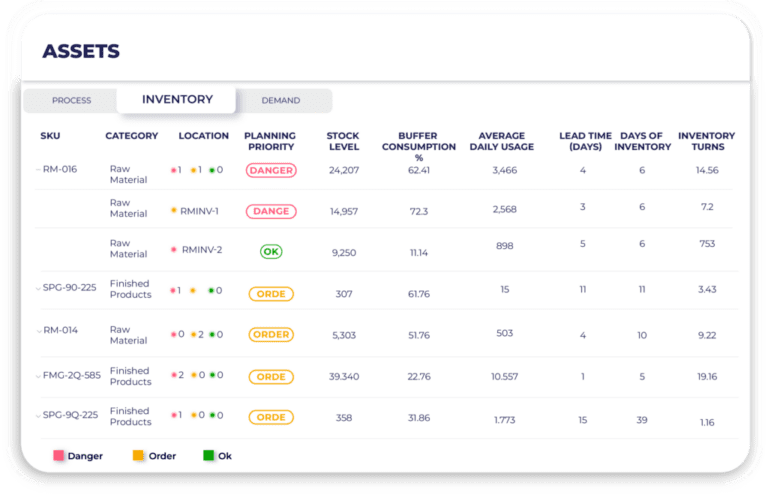Click the ORDER badge for RM-014

tap(271, 334)
